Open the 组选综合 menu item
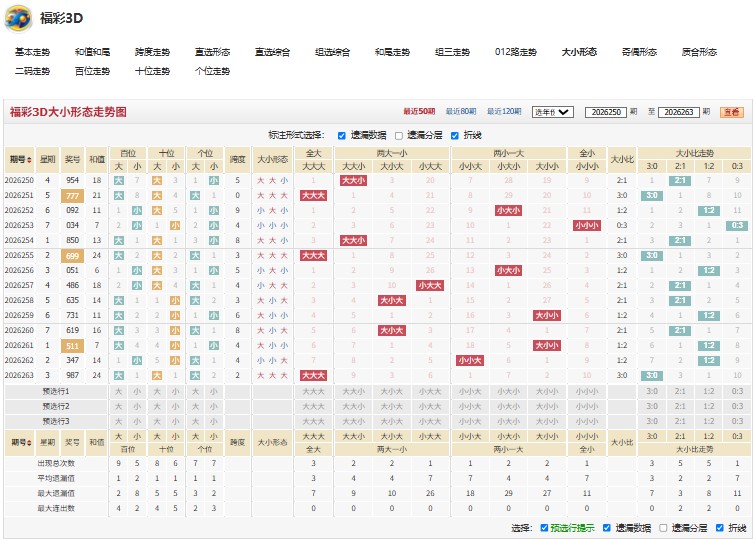 coord(332,52)
